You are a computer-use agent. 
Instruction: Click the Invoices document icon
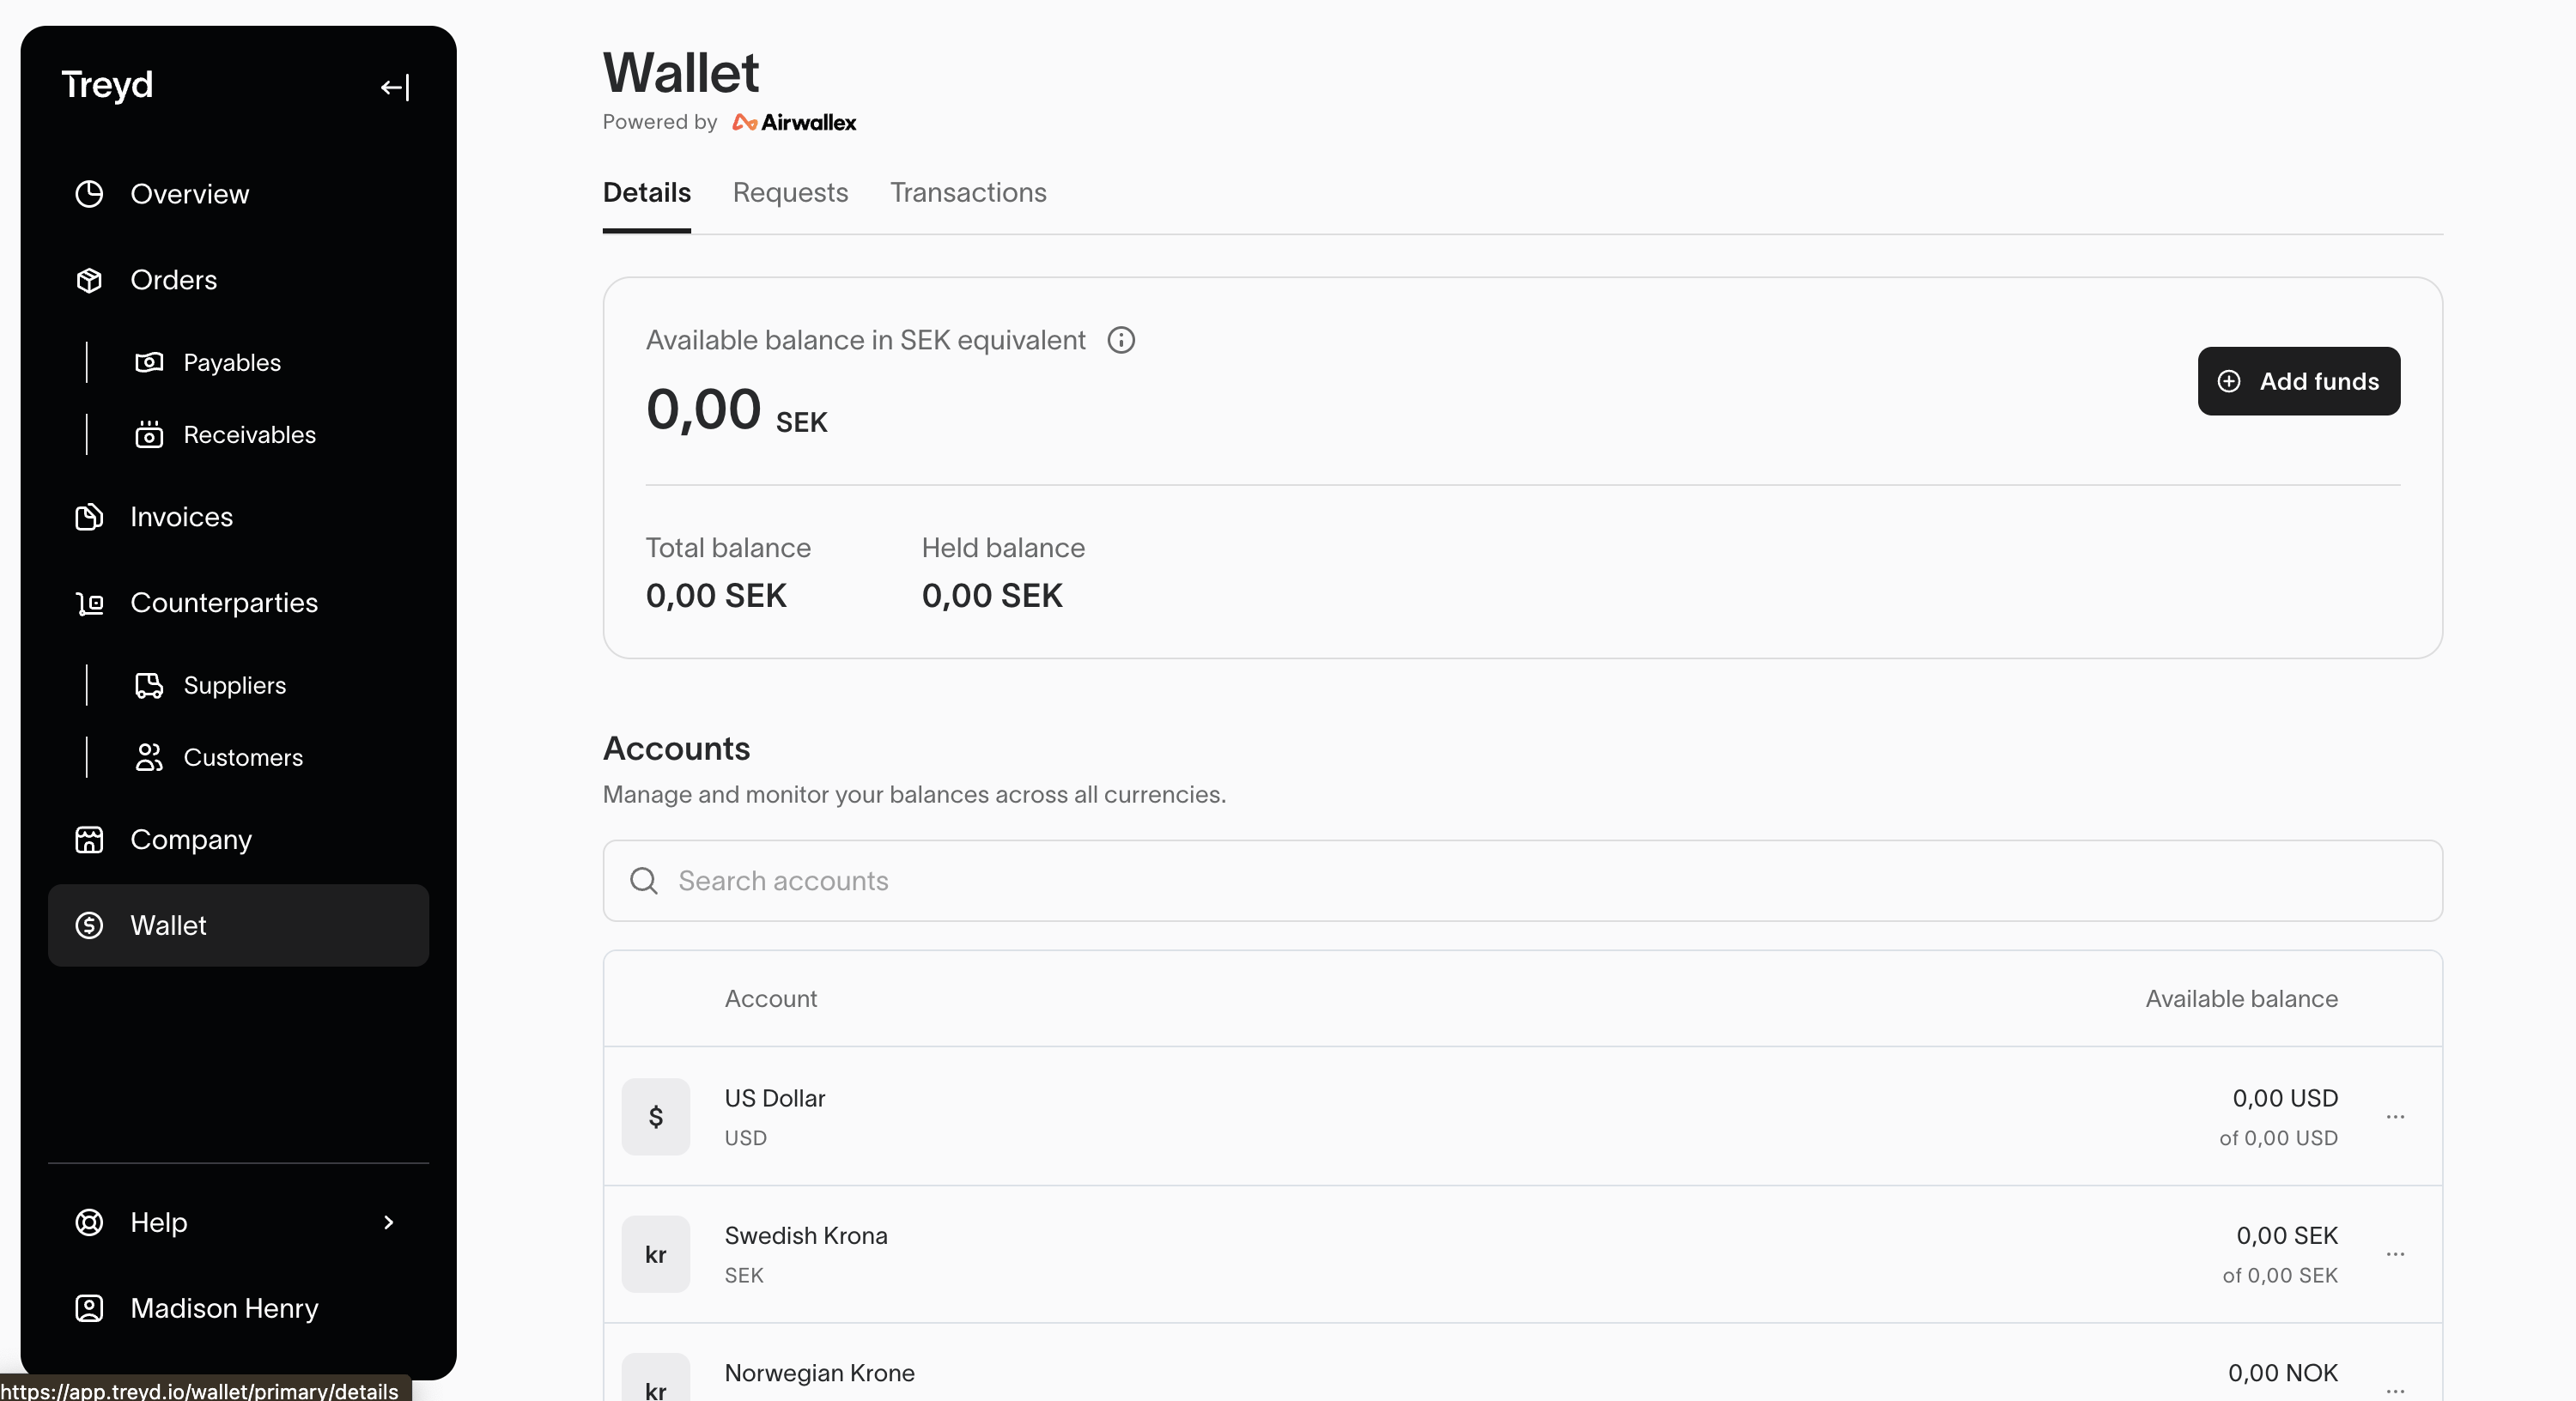[89, 517]
